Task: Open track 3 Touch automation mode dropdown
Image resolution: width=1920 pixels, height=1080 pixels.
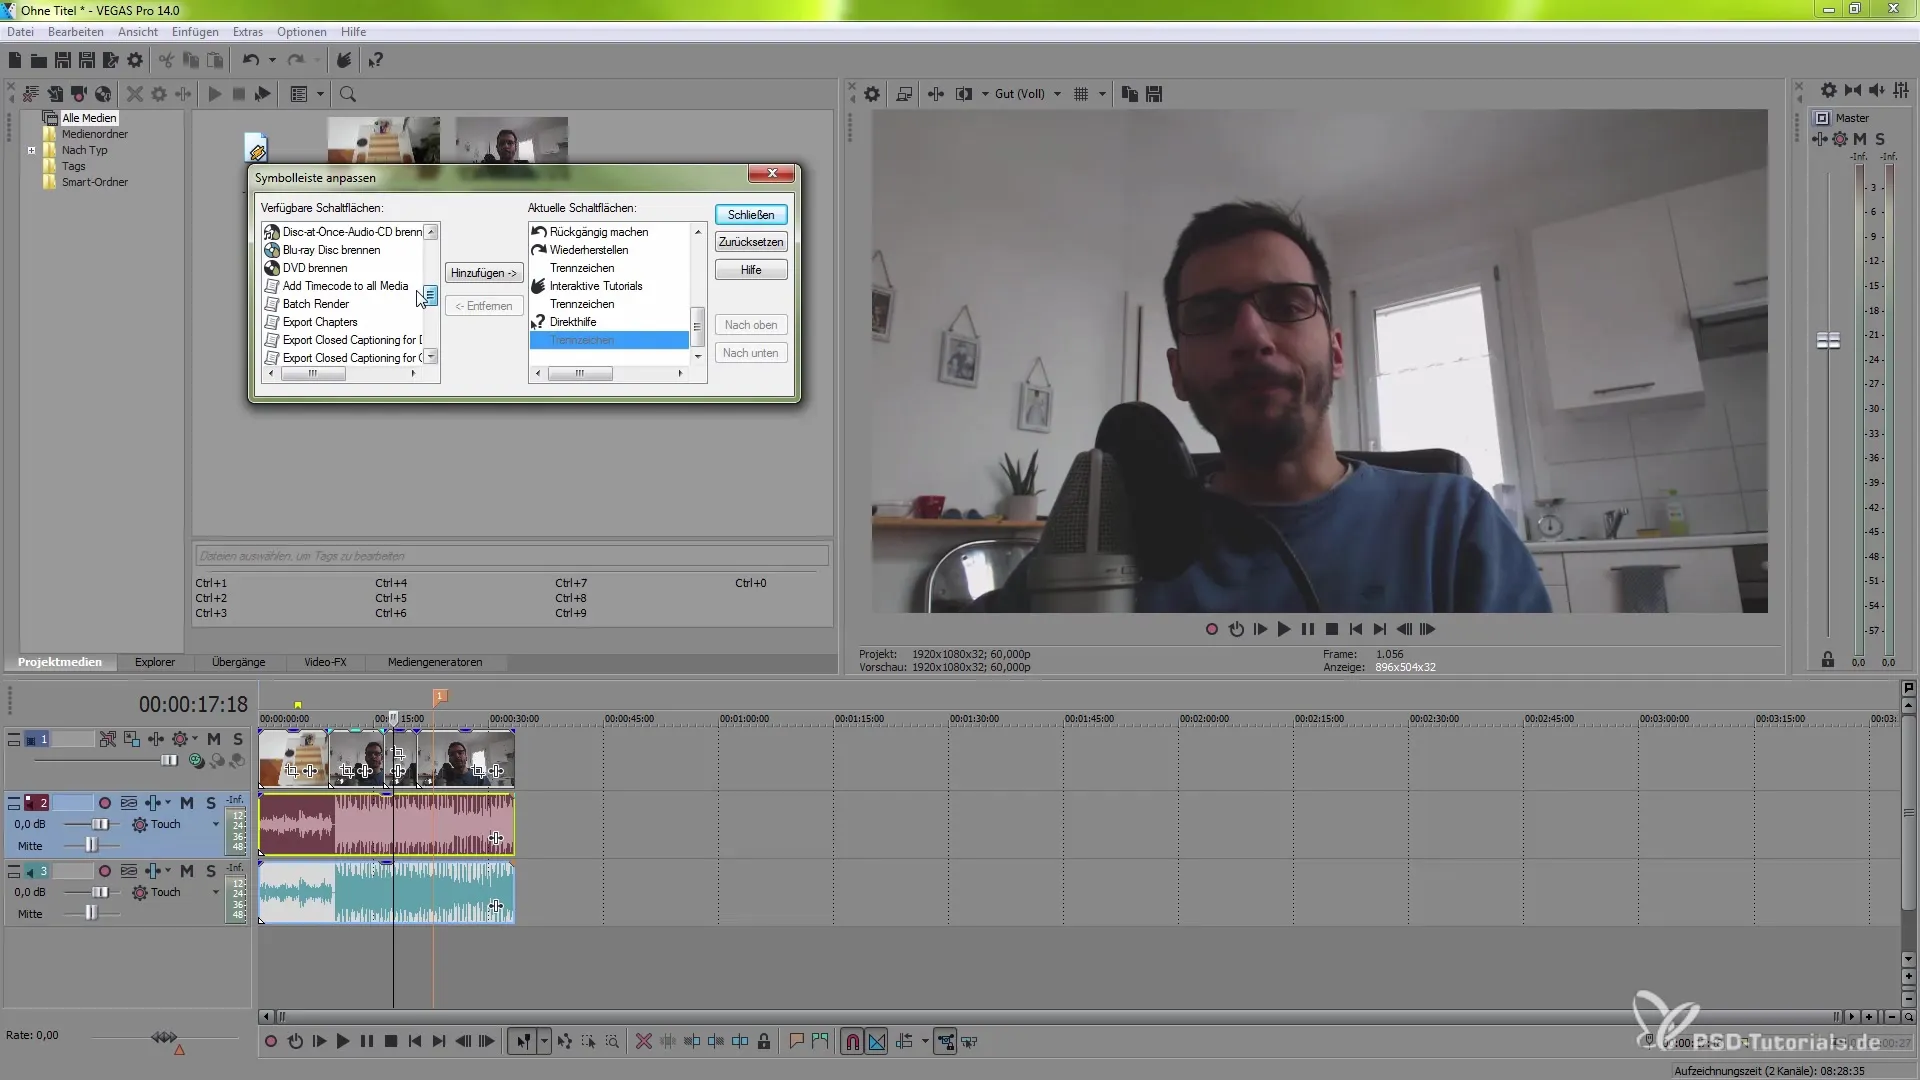Action: [x=215, y=893]
